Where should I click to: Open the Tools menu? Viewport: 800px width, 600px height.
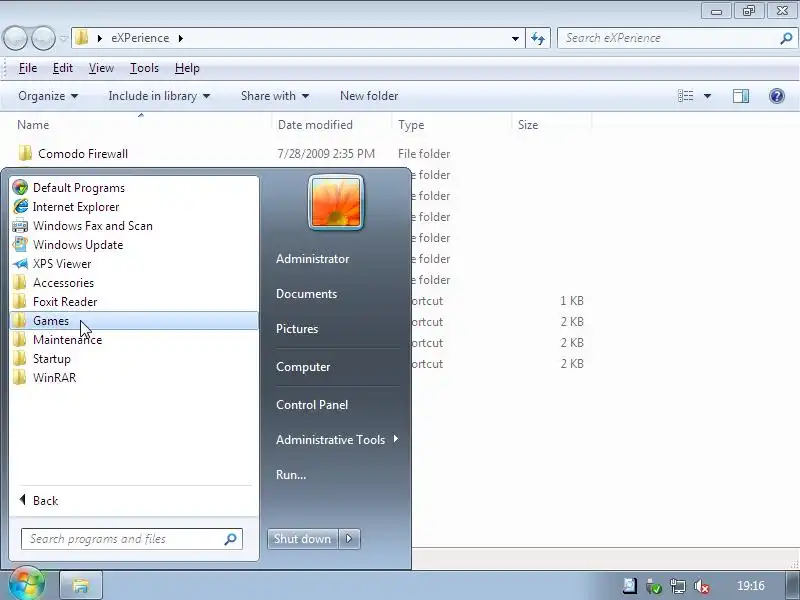(x=144, y=68)
